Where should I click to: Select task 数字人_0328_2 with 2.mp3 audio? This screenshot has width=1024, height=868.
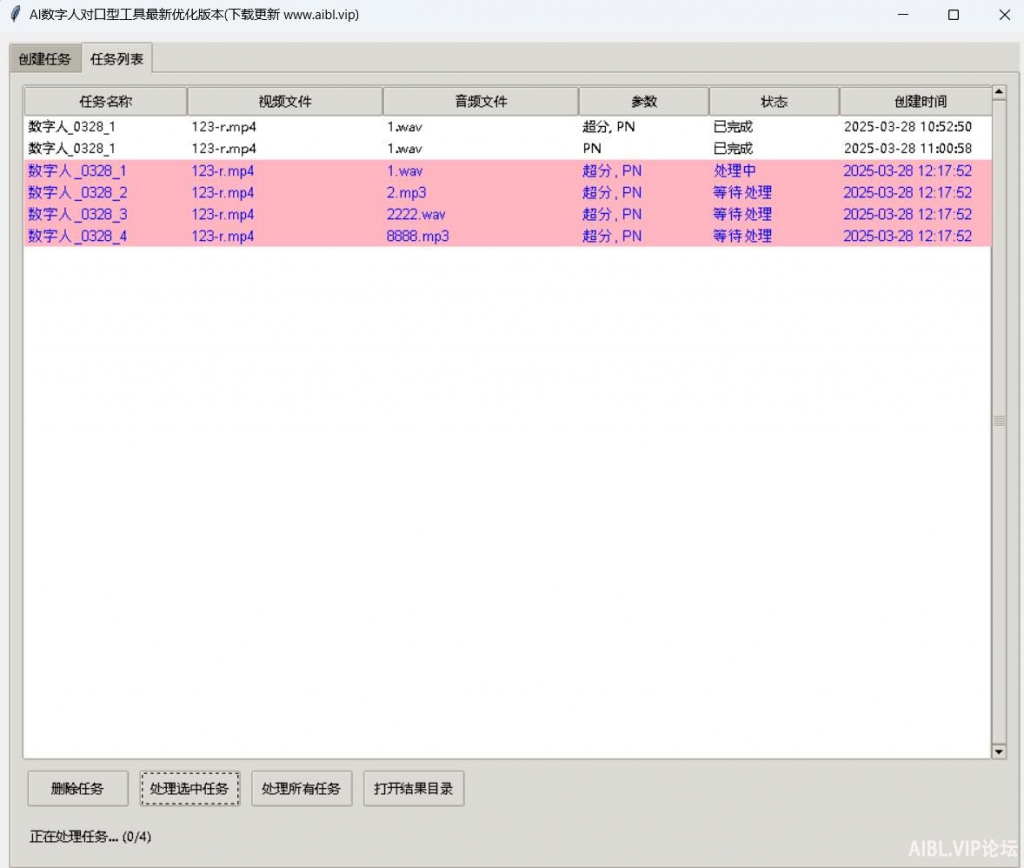pos(500,193)
